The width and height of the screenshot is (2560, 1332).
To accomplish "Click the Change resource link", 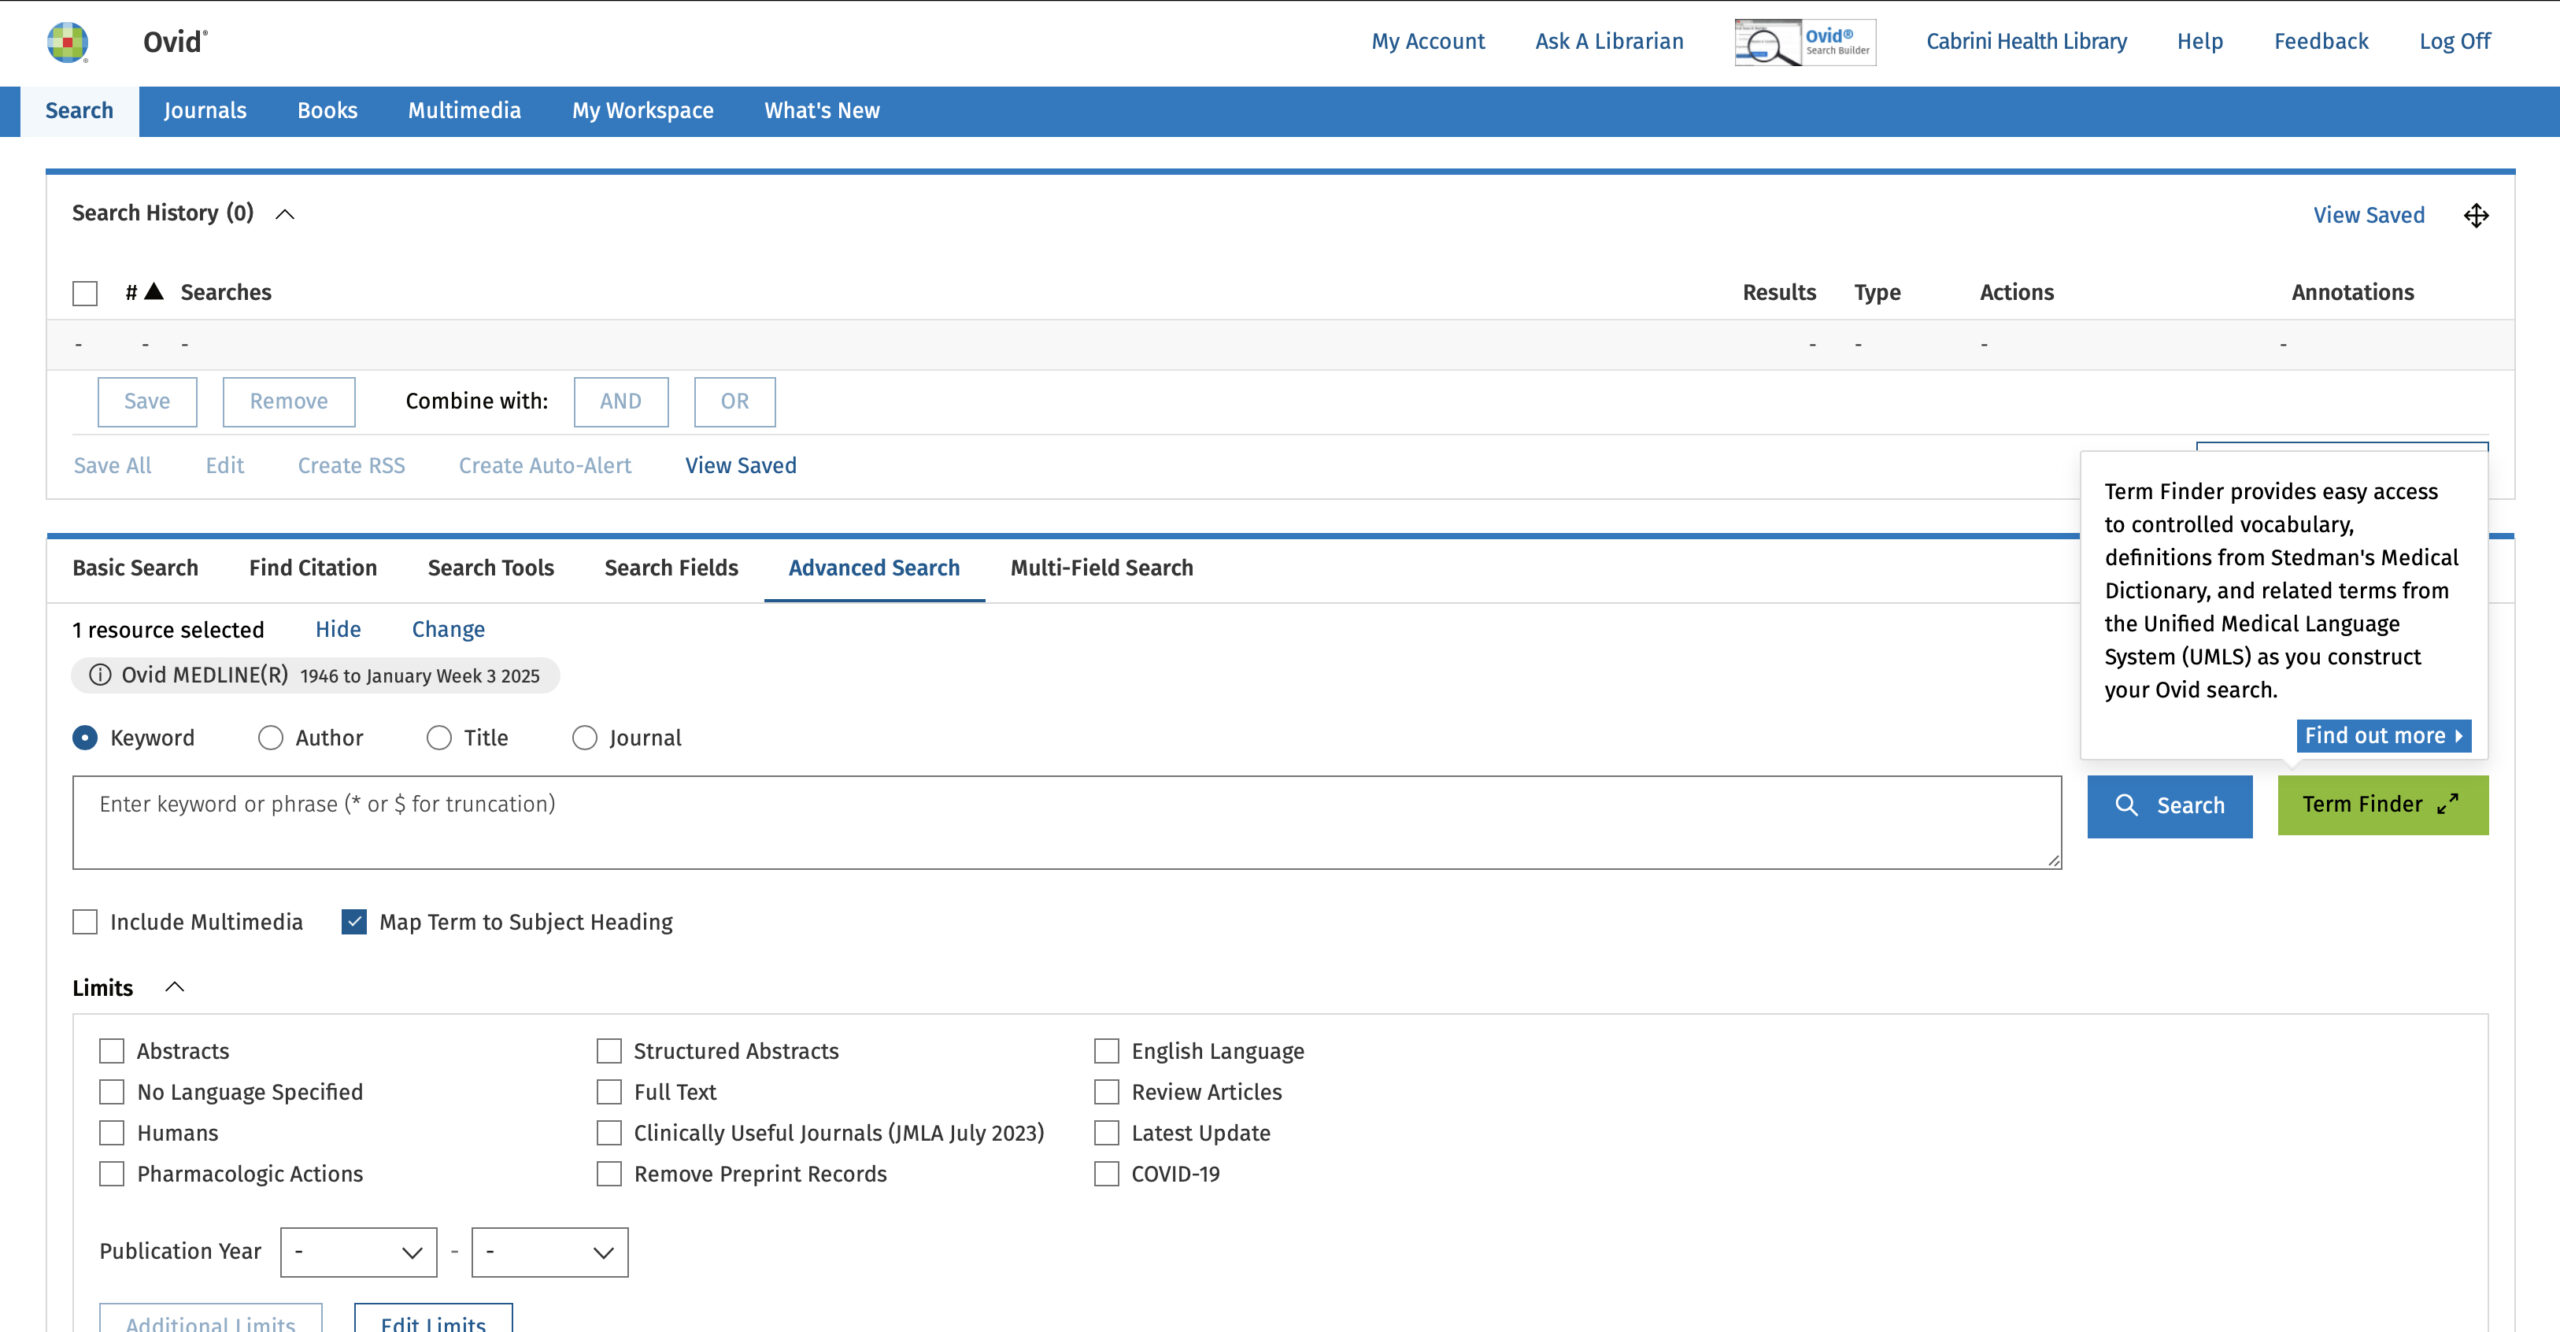I will click(x=448, y=629).
